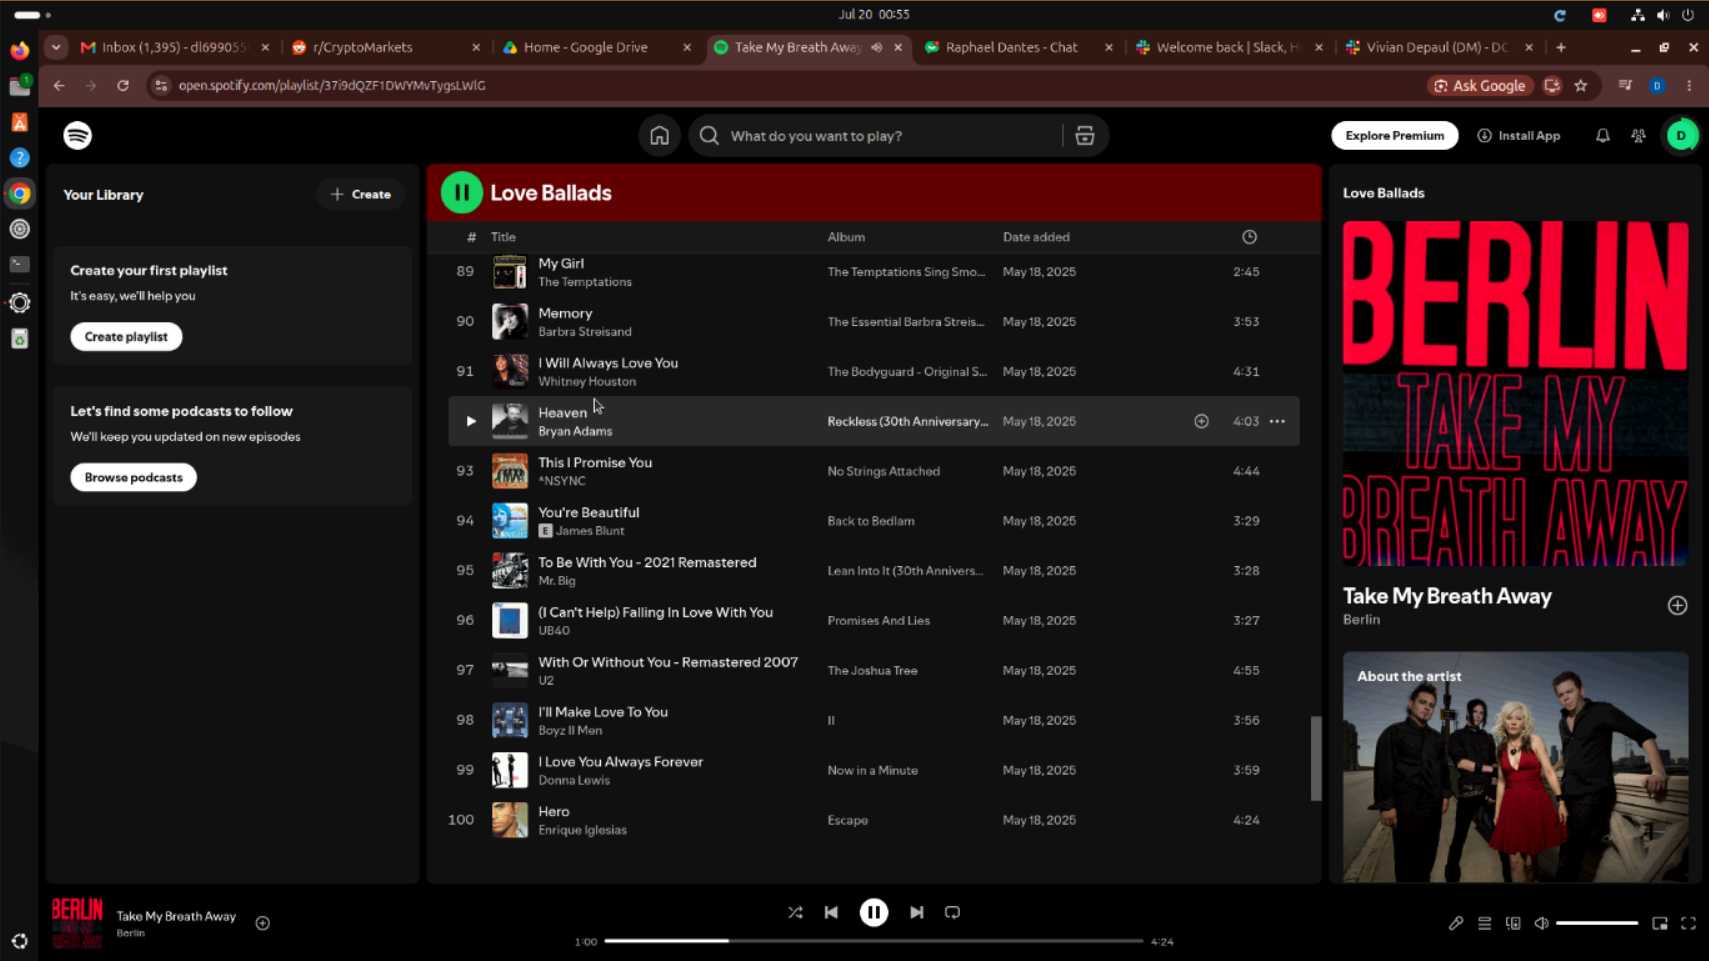Skip to the next track
Screen dimensions: 1709x961
click(916, 912)
